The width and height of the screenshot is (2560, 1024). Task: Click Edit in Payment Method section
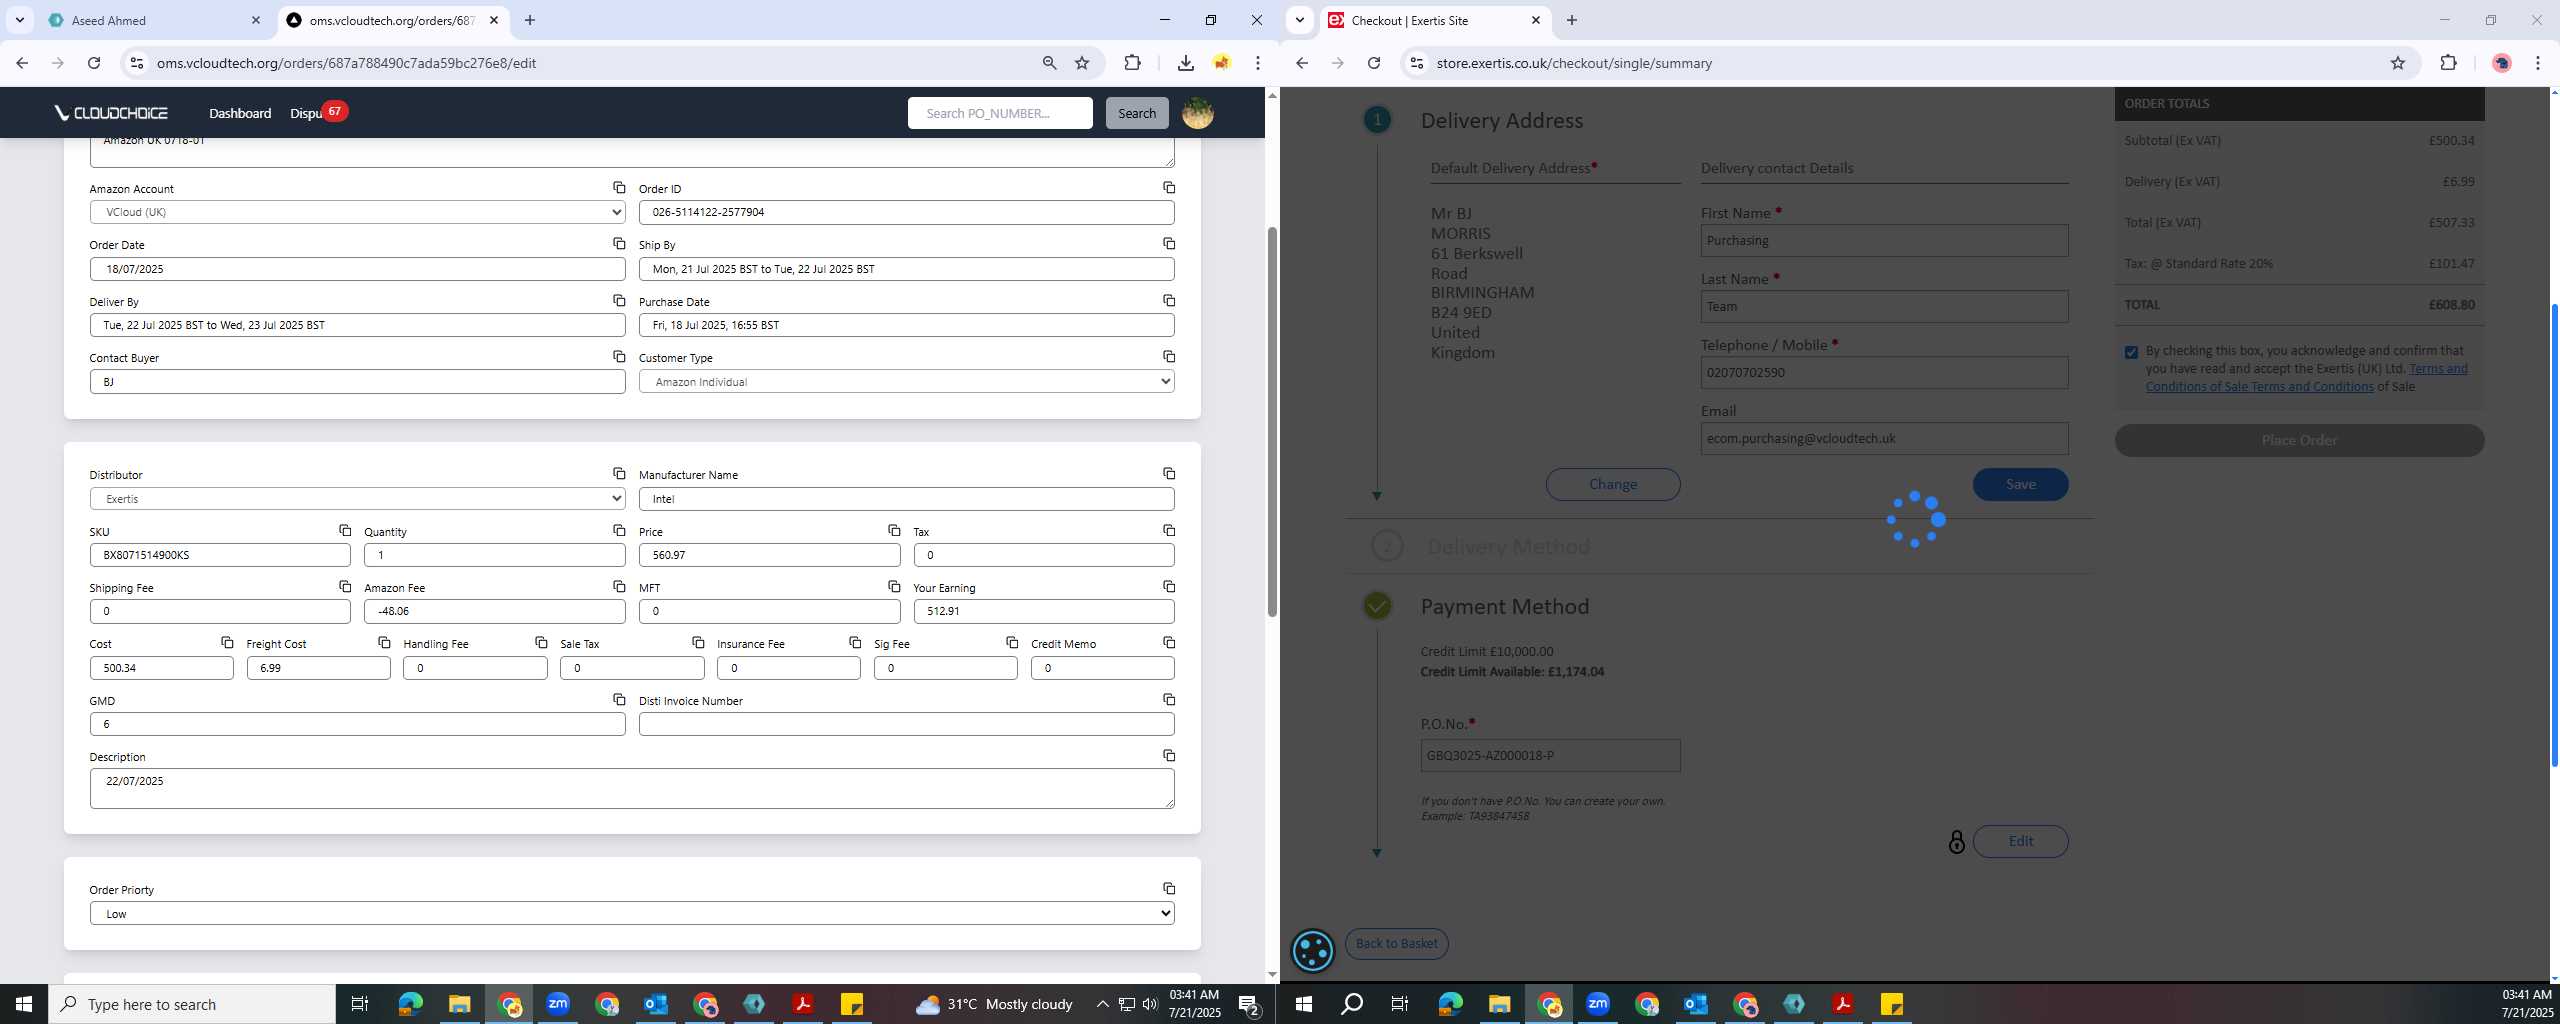click(x=2020, y=841)
